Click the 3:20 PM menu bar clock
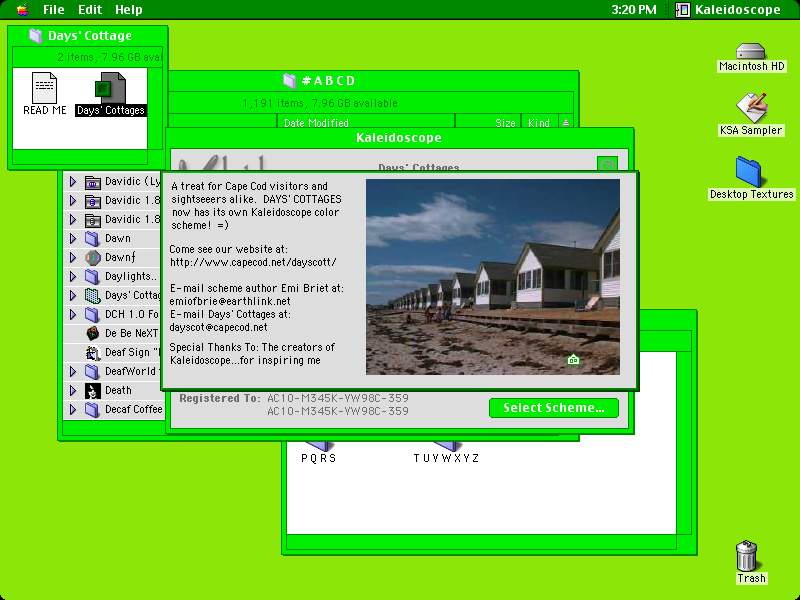The image size is (800, 600). click(634, 10)
